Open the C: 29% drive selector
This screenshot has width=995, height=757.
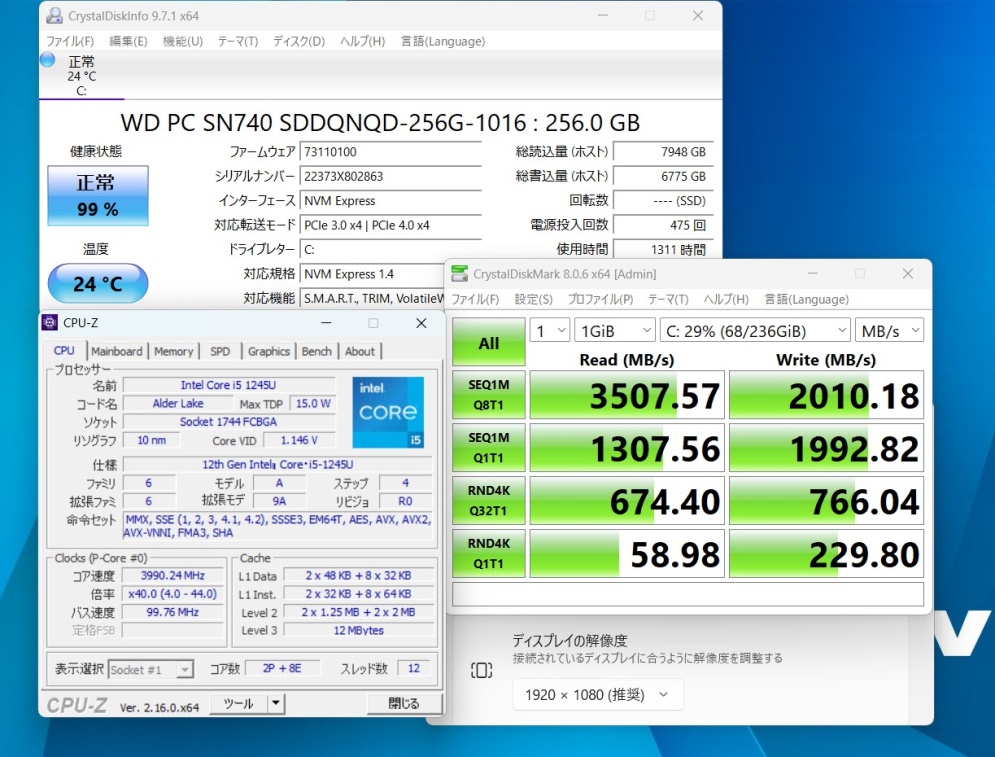[755, 330]
